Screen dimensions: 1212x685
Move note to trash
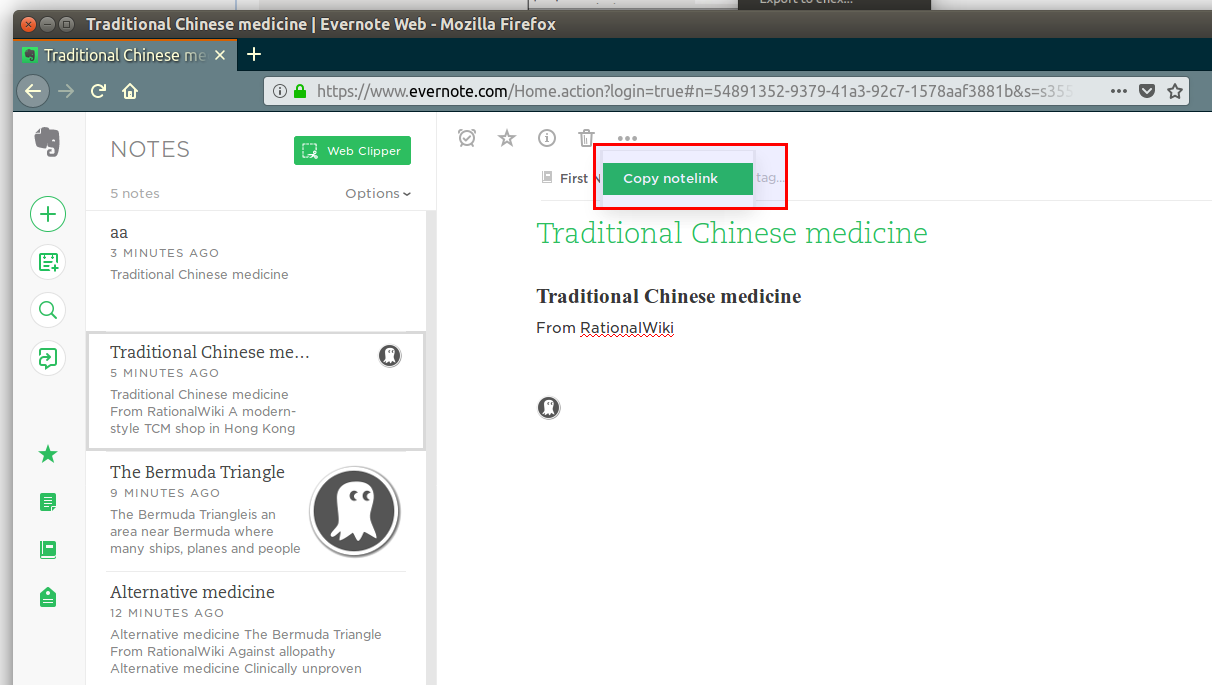tap(586, 138)
